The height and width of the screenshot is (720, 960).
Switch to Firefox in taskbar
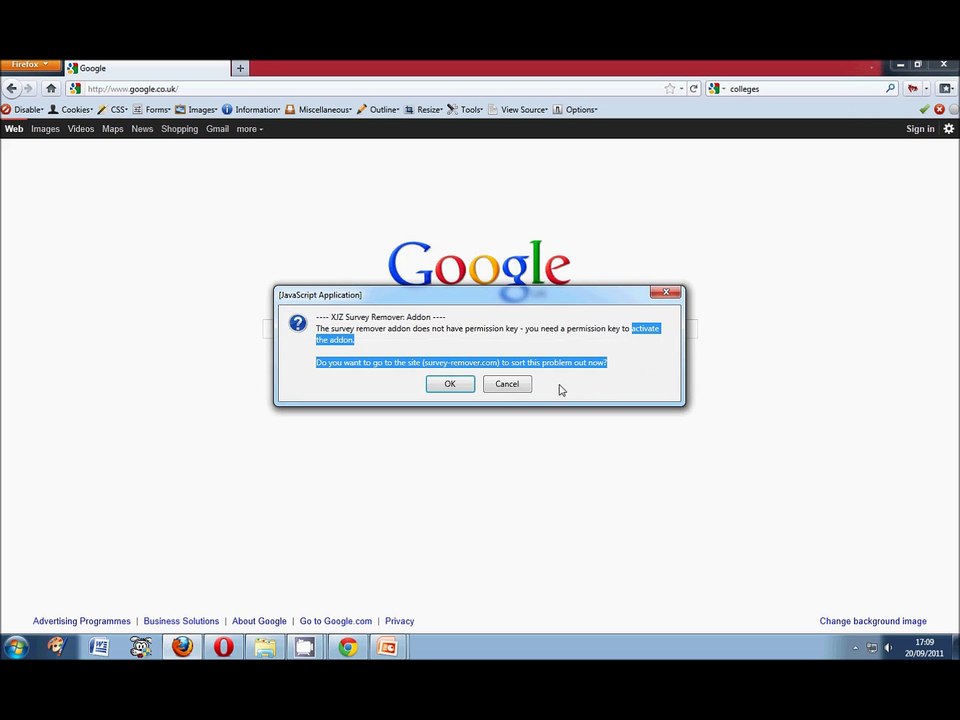pos(182,647)
